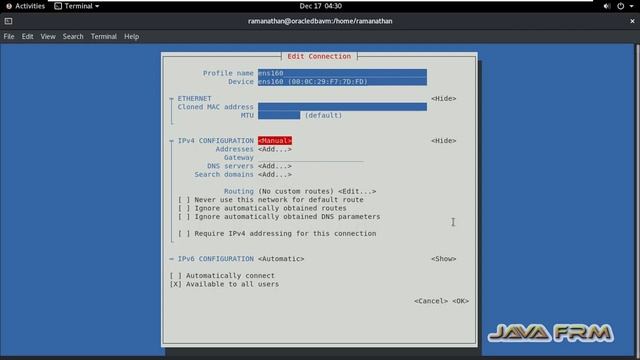Click the Terminal icon in top bar
The height and width of the screenshot is (360, 640).
(58, 6)
